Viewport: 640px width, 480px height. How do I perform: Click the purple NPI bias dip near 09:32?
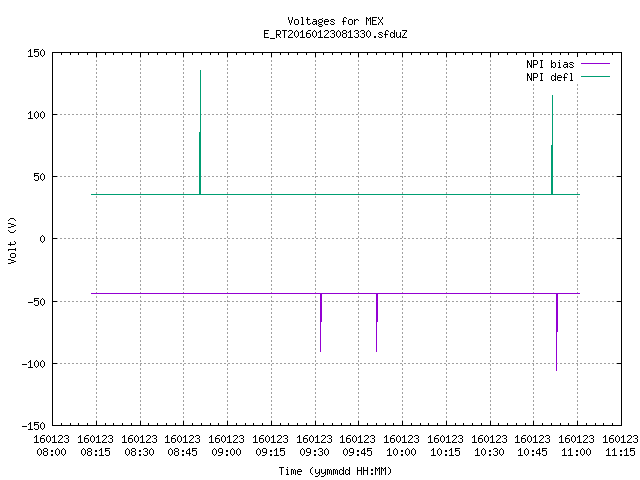(321, 322)
